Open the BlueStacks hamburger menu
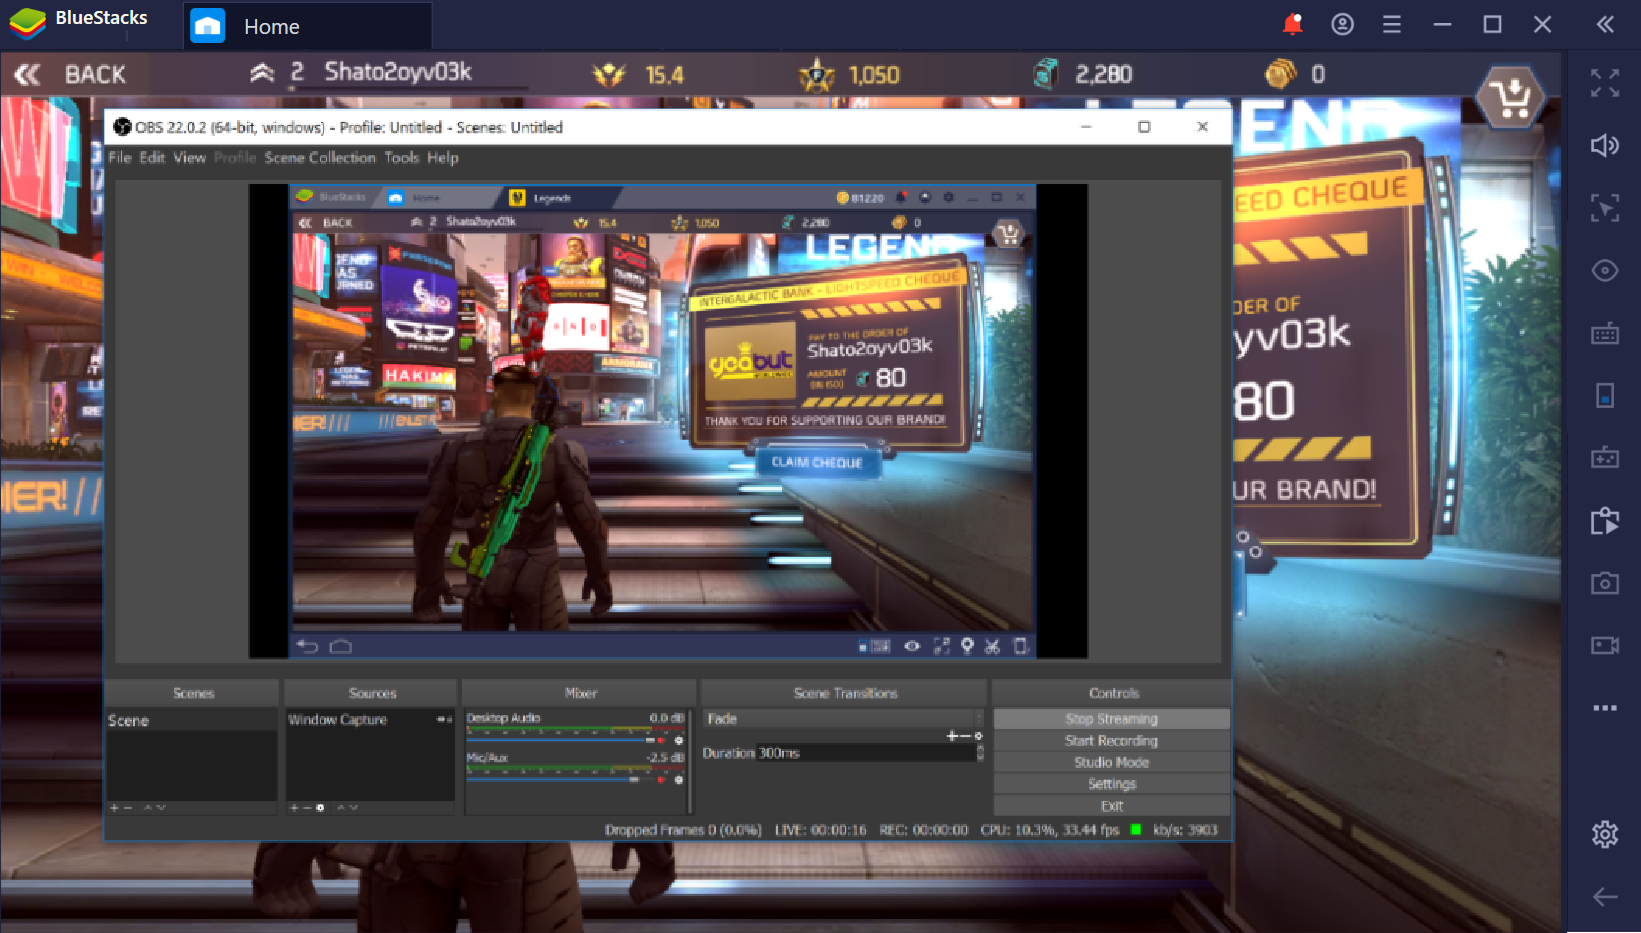Image resolution: width=1641 pixels, height=933 pixels. tap(1392, 24)
